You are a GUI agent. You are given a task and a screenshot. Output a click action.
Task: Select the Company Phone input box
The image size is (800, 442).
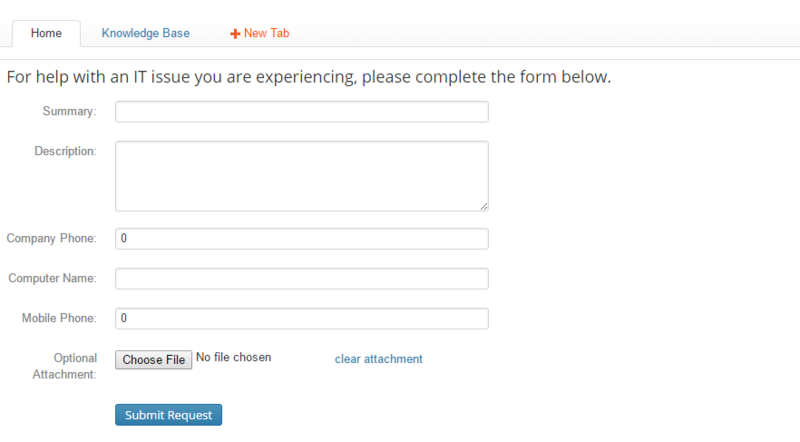(301, 238)
